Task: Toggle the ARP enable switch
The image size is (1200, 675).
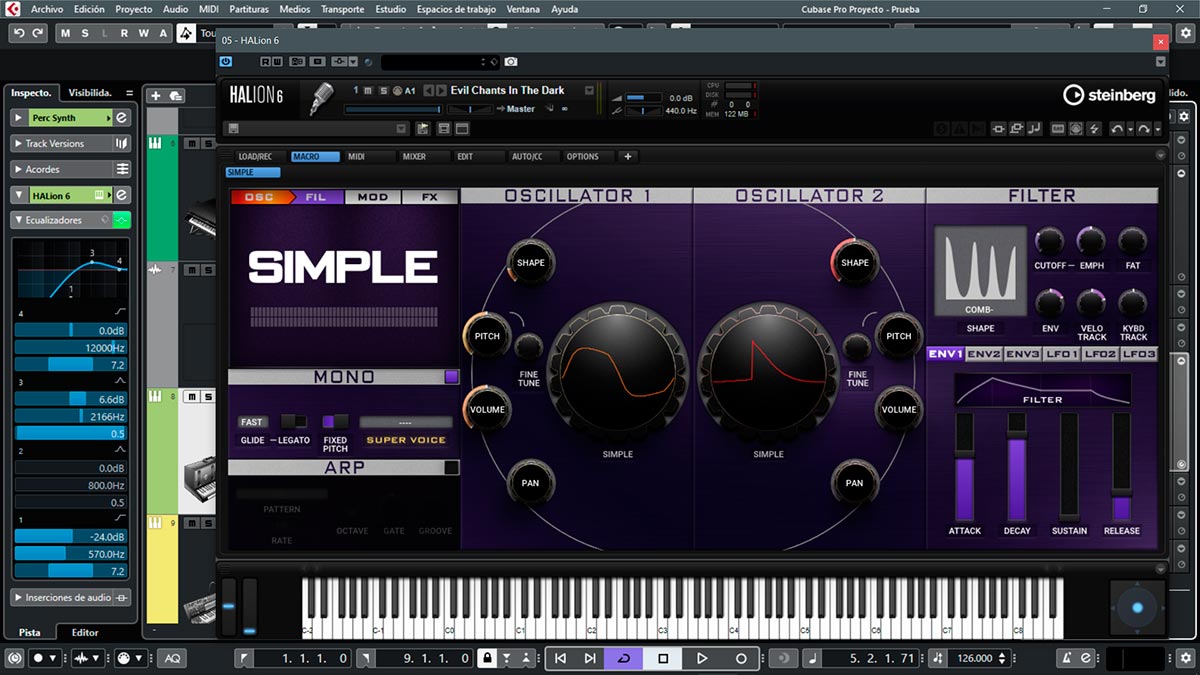Action: pyautogui.click(x=451, y=467)
